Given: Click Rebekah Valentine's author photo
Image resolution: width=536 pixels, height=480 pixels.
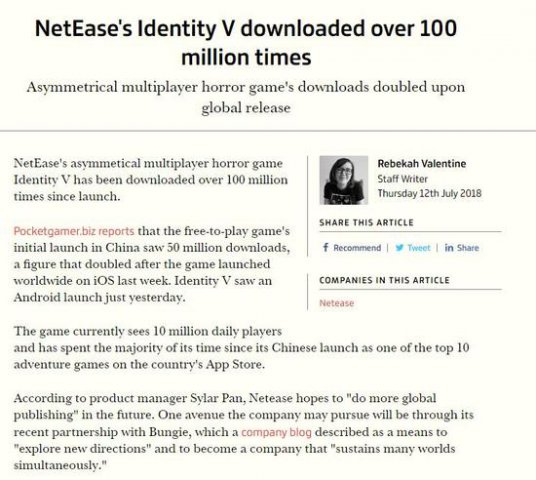Looking at the screenshot, I should click(x=344, y=180).
